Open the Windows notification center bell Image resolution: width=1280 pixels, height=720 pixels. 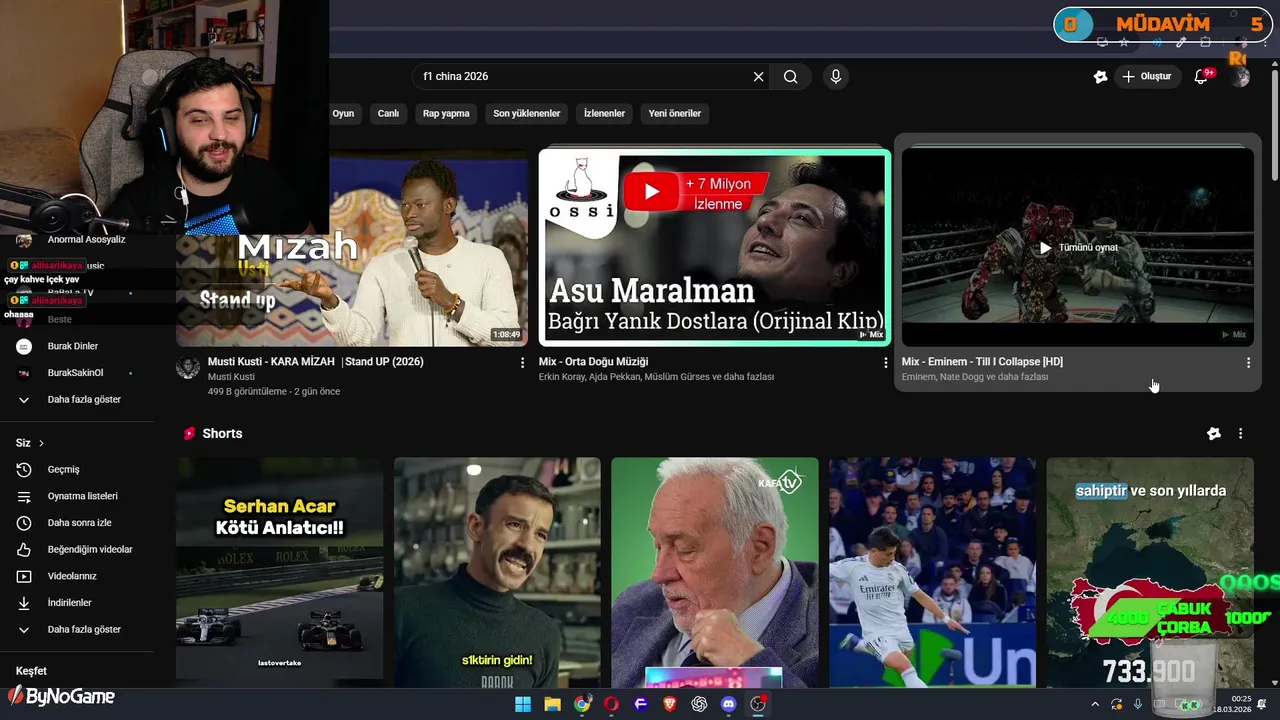(x=1262, y=704)
